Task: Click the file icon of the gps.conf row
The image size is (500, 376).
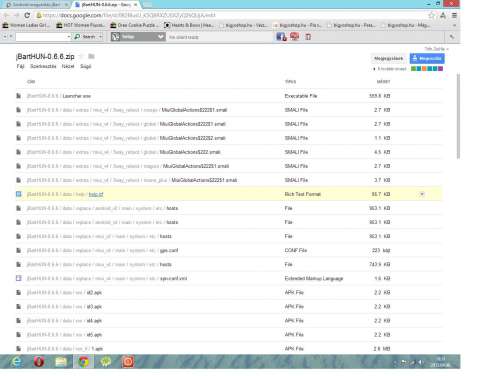Action: pyautogui.click(x=19, y=250)
